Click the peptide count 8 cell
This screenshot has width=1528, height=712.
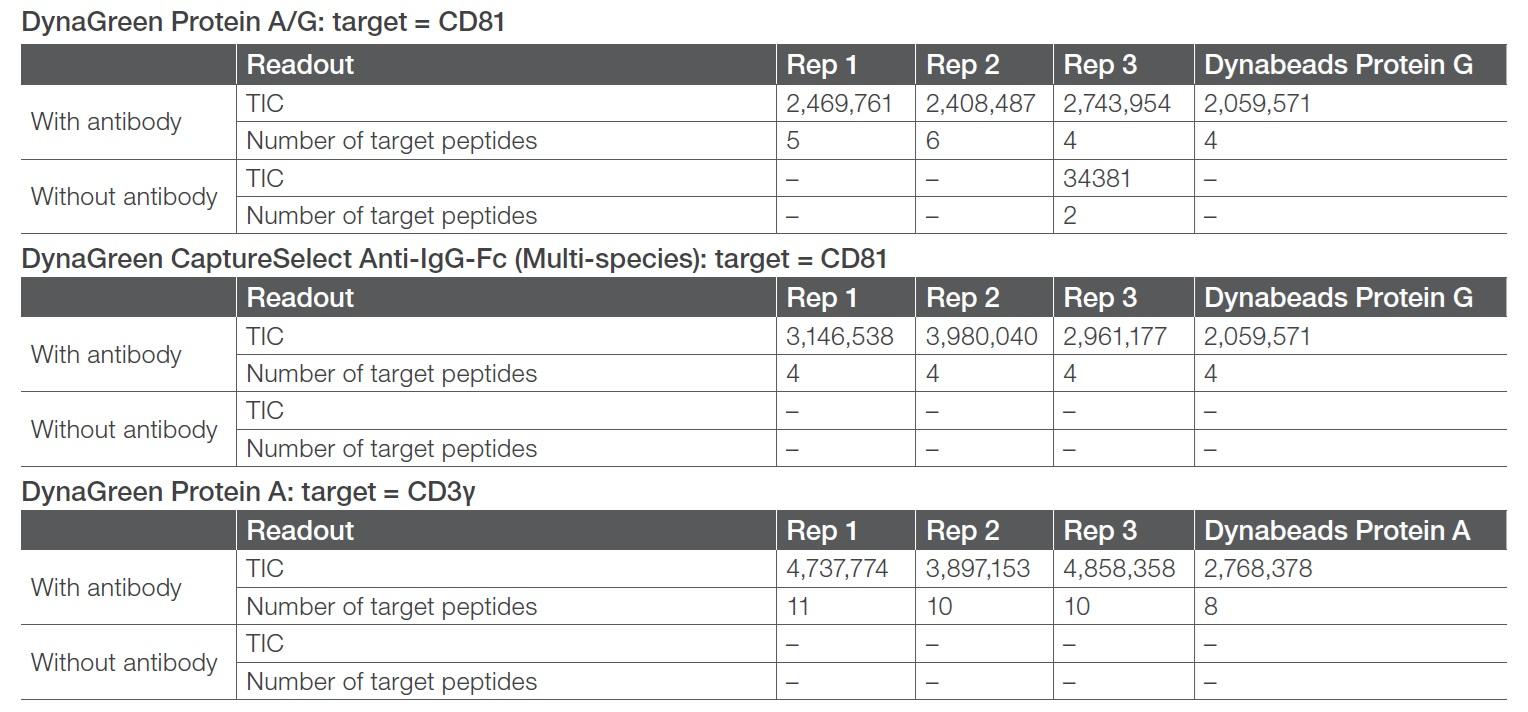pos(1210,606)
